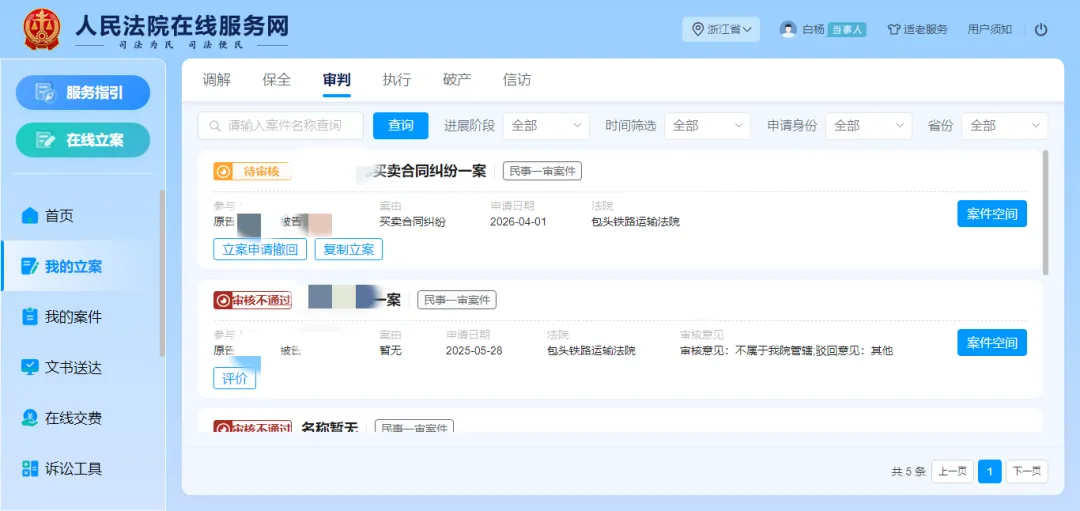Open the 浙江省 province dropdown
Screen dimensions: 1080x511
721,30
